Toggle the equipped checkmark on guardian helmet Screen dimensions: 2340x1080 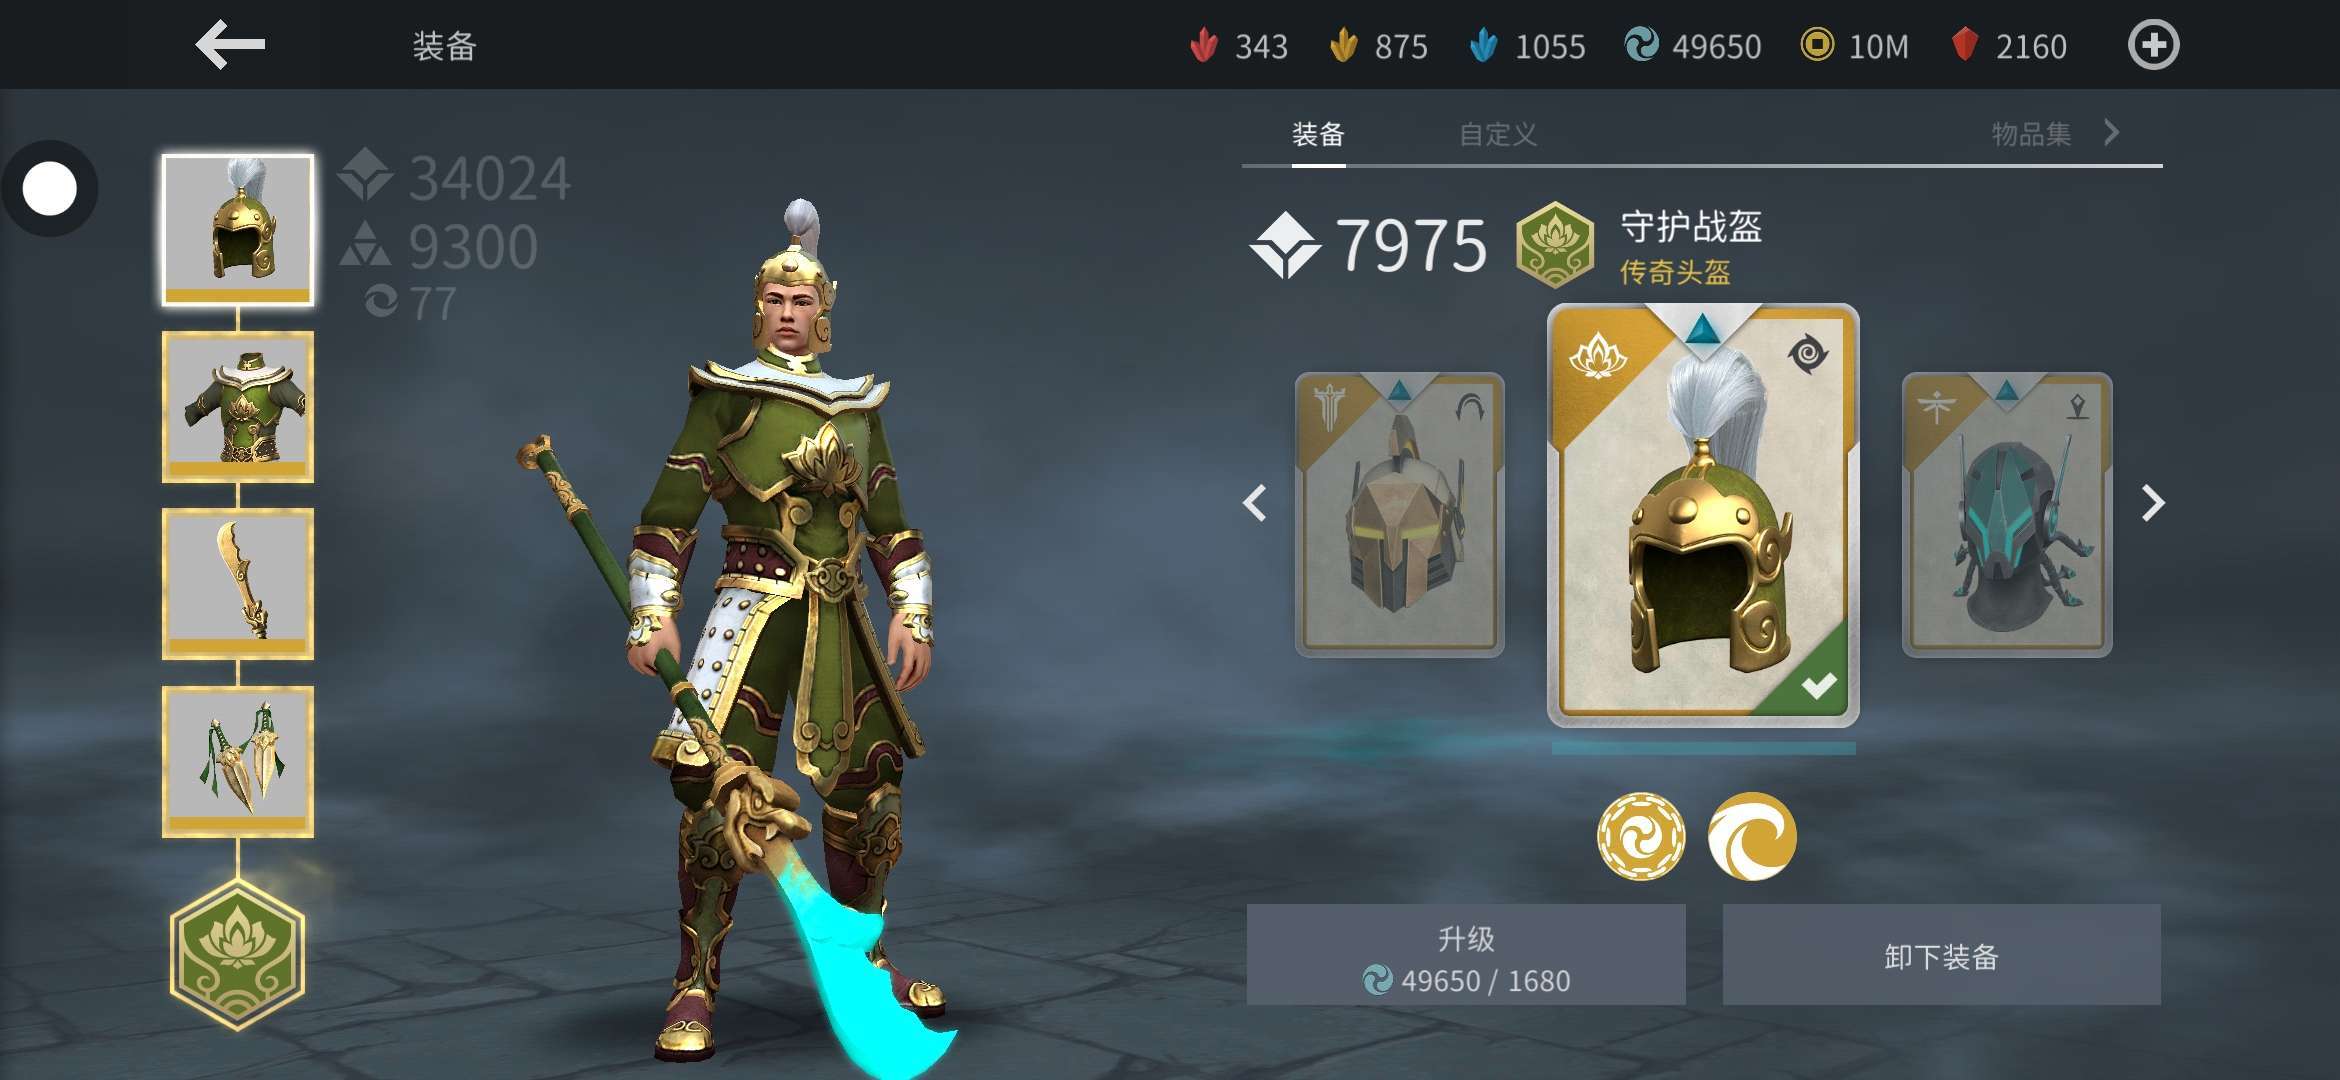point(1817,686)
